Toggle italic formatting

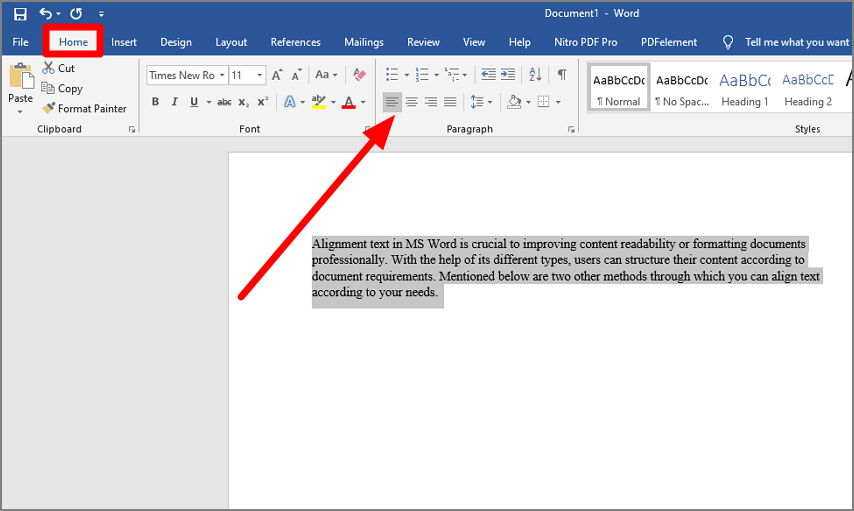pos(174,102)
